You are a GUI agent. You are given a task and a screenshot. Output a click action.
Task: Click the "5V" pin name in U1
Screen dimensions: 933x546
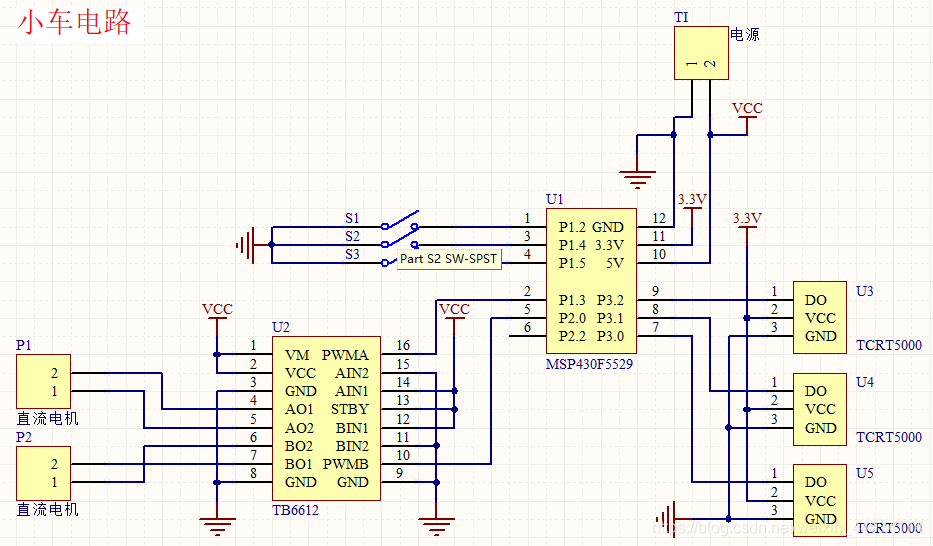pos(615,263)
